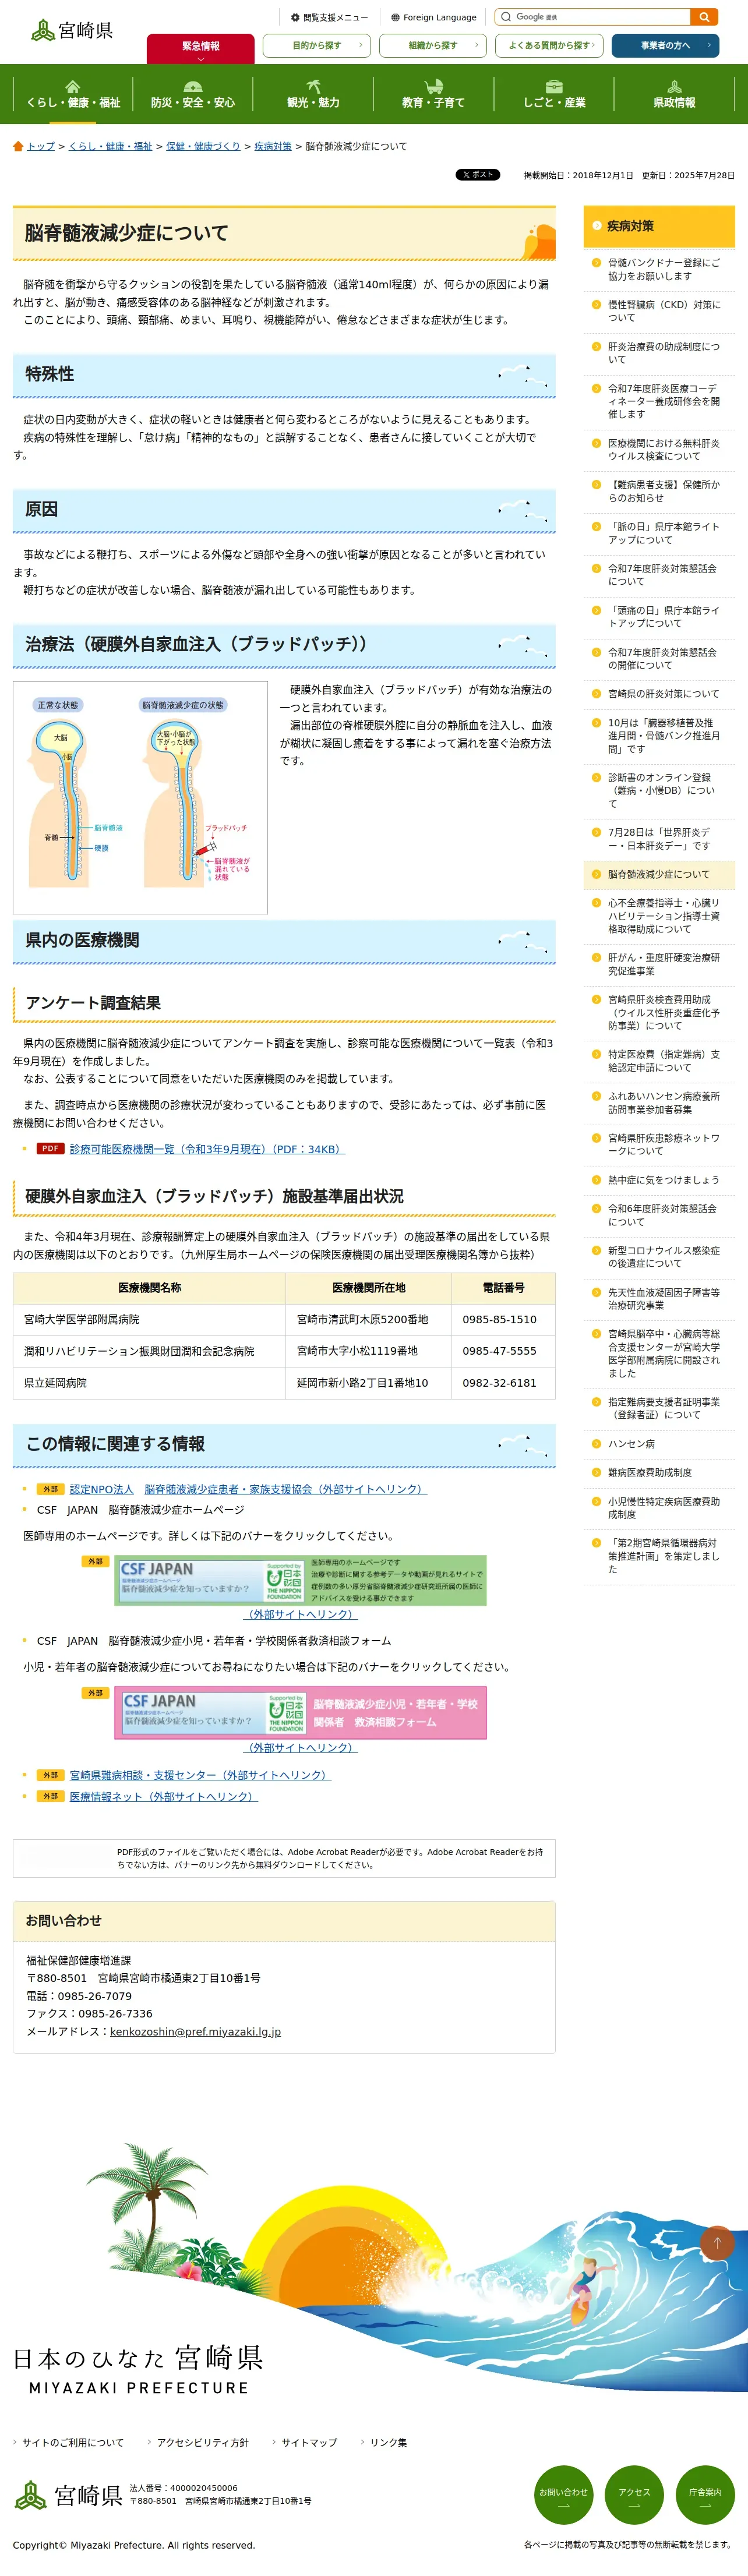The width and height of the screenshot is (748, 2576).
Task: Open sidebar header 疾病対策
Action: 659,226
